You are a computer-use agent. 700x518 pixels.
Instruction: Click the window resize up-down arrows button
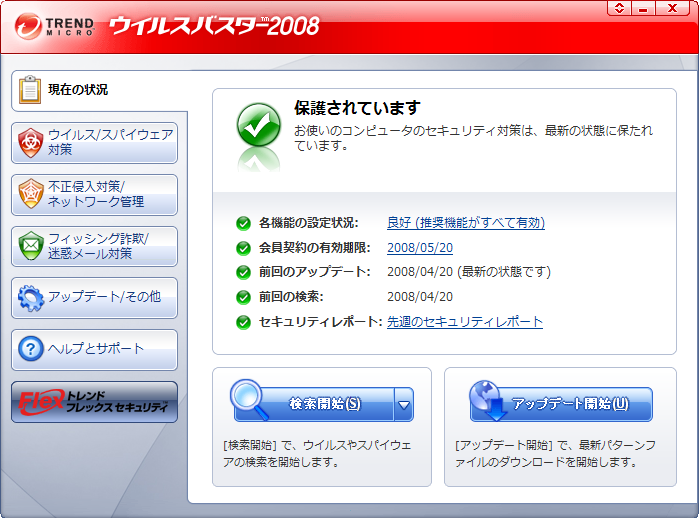pyautogui.click(x=619, y=8)
